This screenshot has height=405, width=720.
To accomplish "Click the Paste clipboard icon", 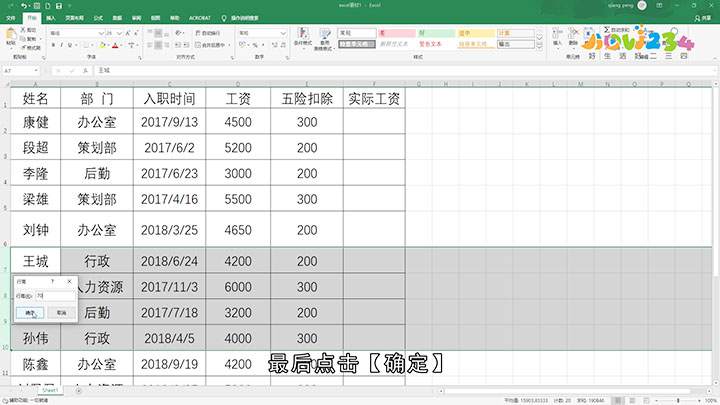I will pyautogui.click(x=10, y=34).
